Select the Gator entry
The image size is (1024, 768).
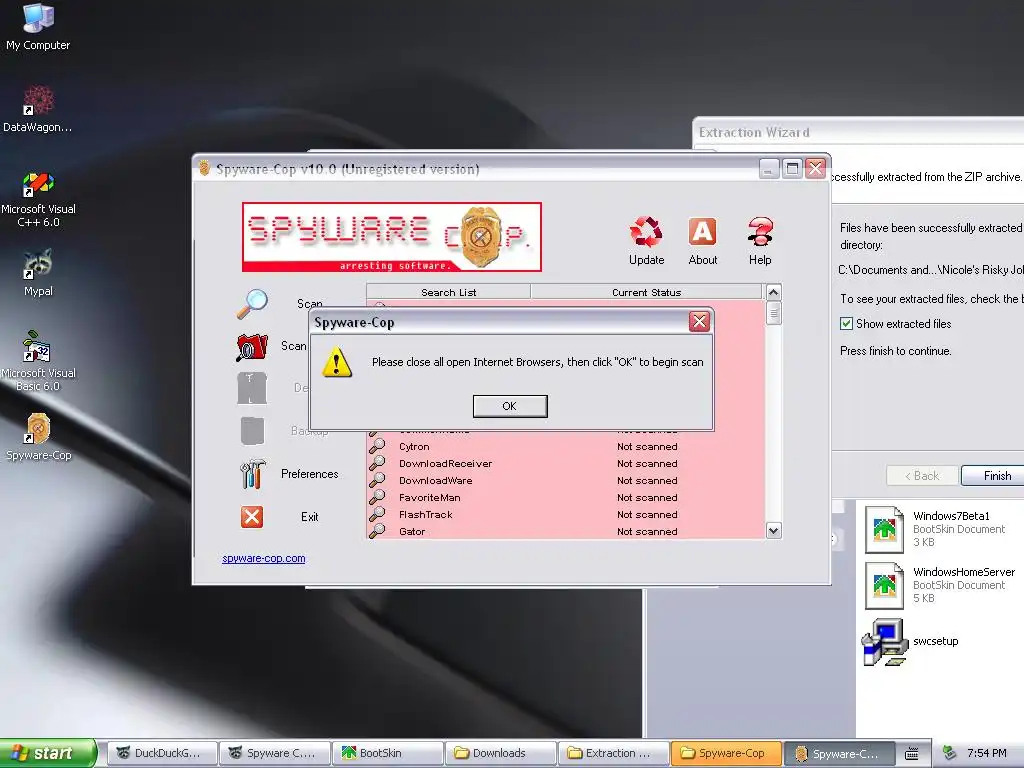pyautogui.click(x=412, y=532)
